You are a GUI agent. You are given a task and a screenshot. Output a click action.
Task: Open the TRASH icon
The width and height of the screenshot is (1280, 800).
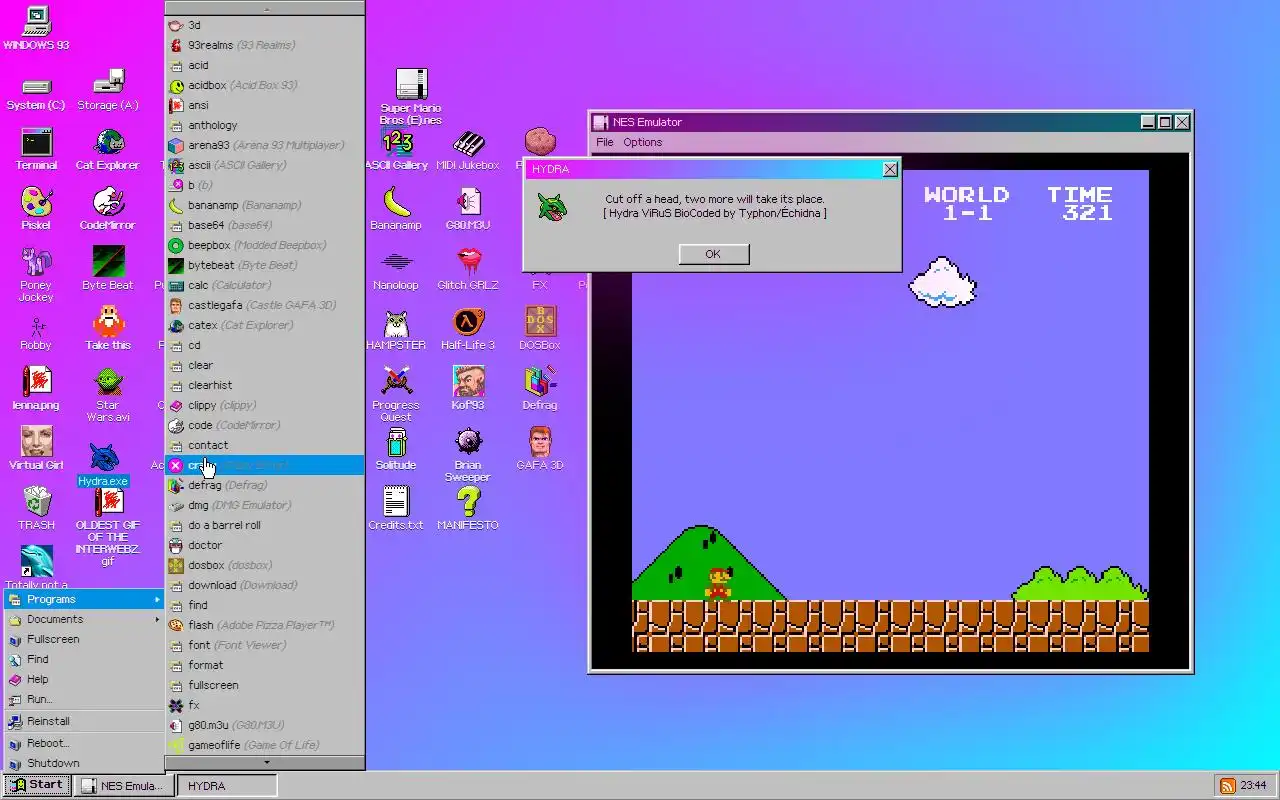coord(36,509)
